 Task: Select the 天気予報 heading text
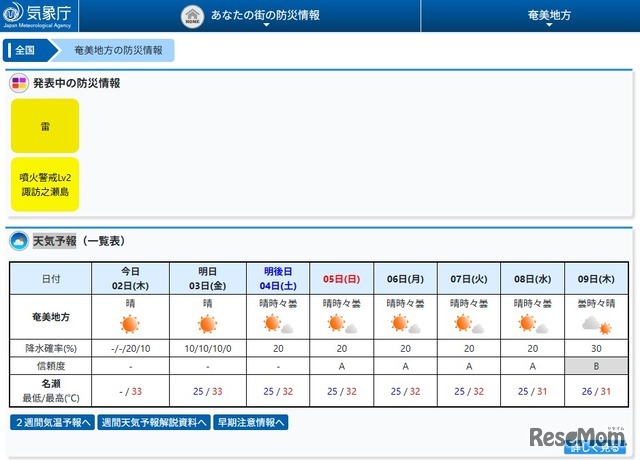click(x=54, y=241)
